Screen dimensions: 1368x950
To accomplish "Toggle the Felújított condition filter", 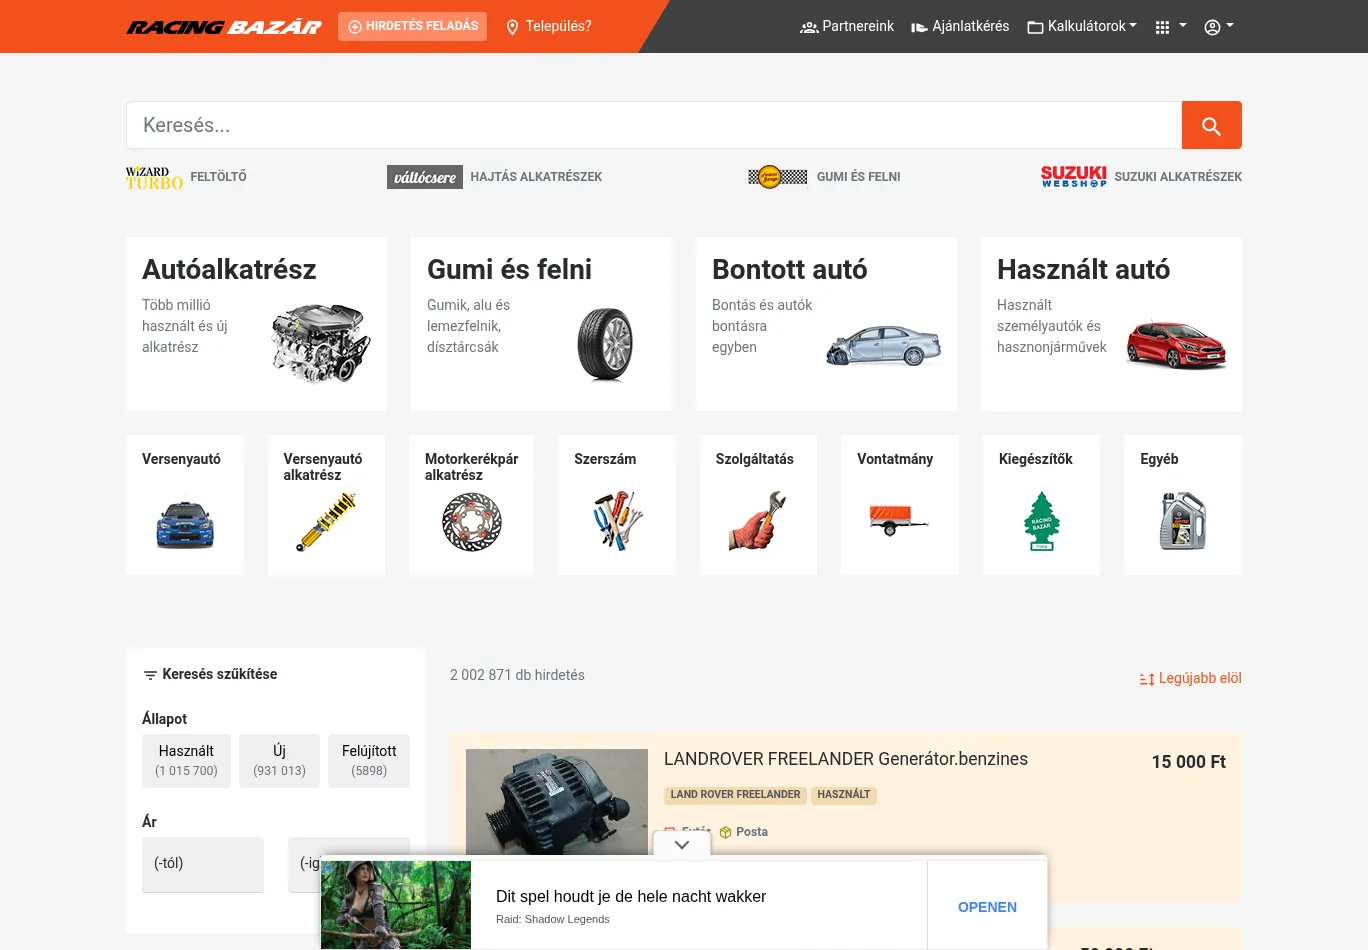I will coord(369,760).
